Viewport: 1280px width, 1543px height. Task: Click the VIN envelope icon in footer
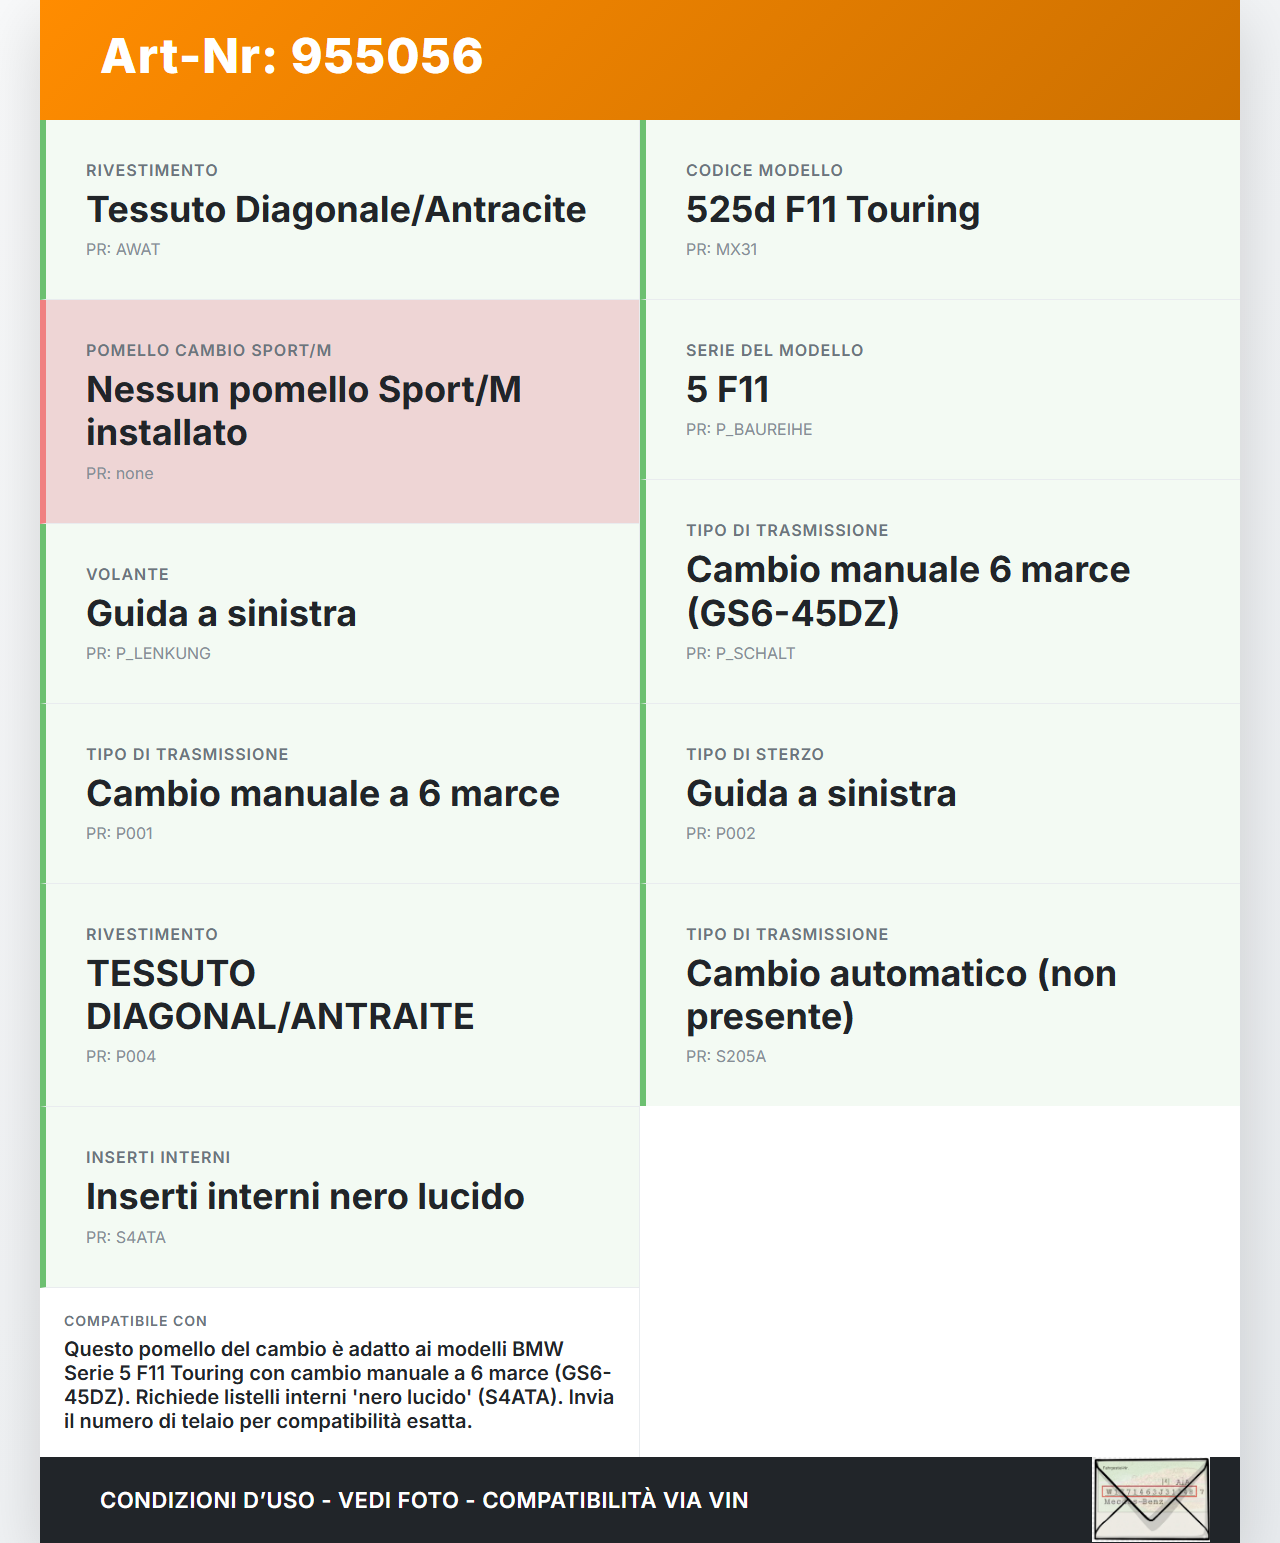click(1151, 1499)
